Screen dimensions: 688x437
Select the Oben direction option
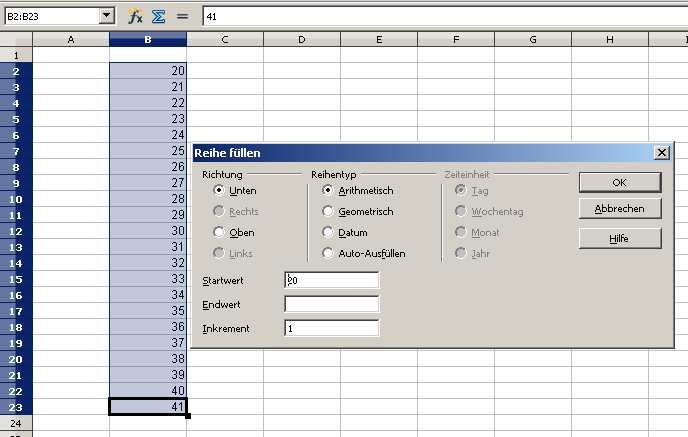pyautogui.click(x=219, y=232)
